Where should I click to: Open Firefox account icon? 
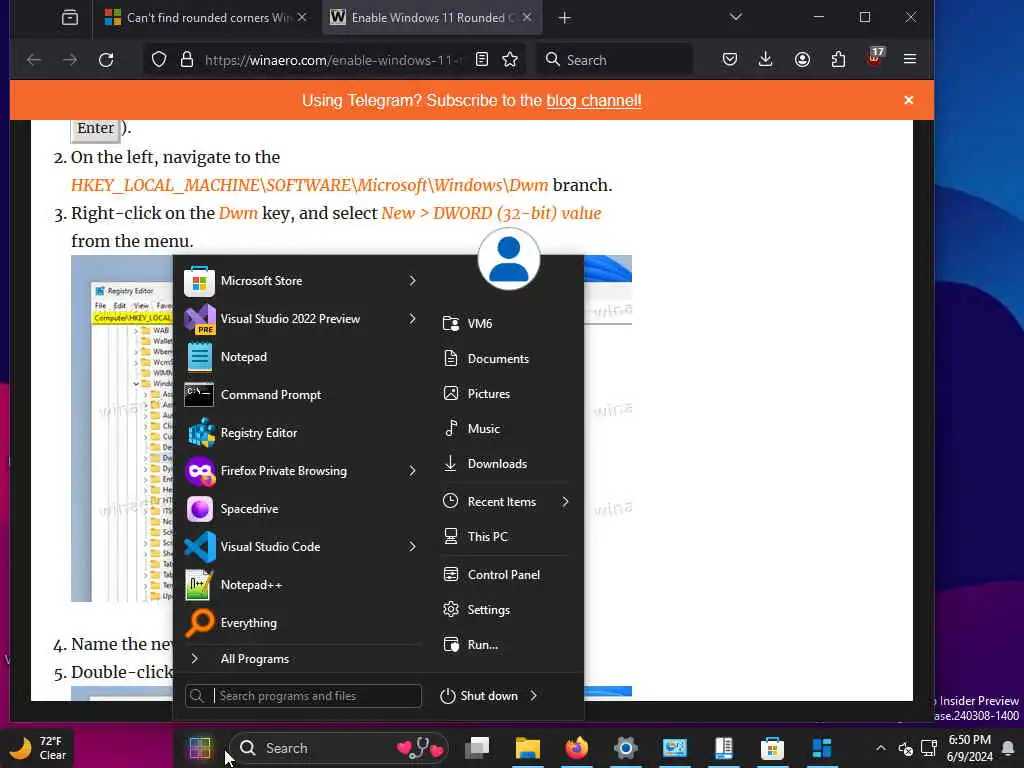pyautogui.click(x=802, y=59)
